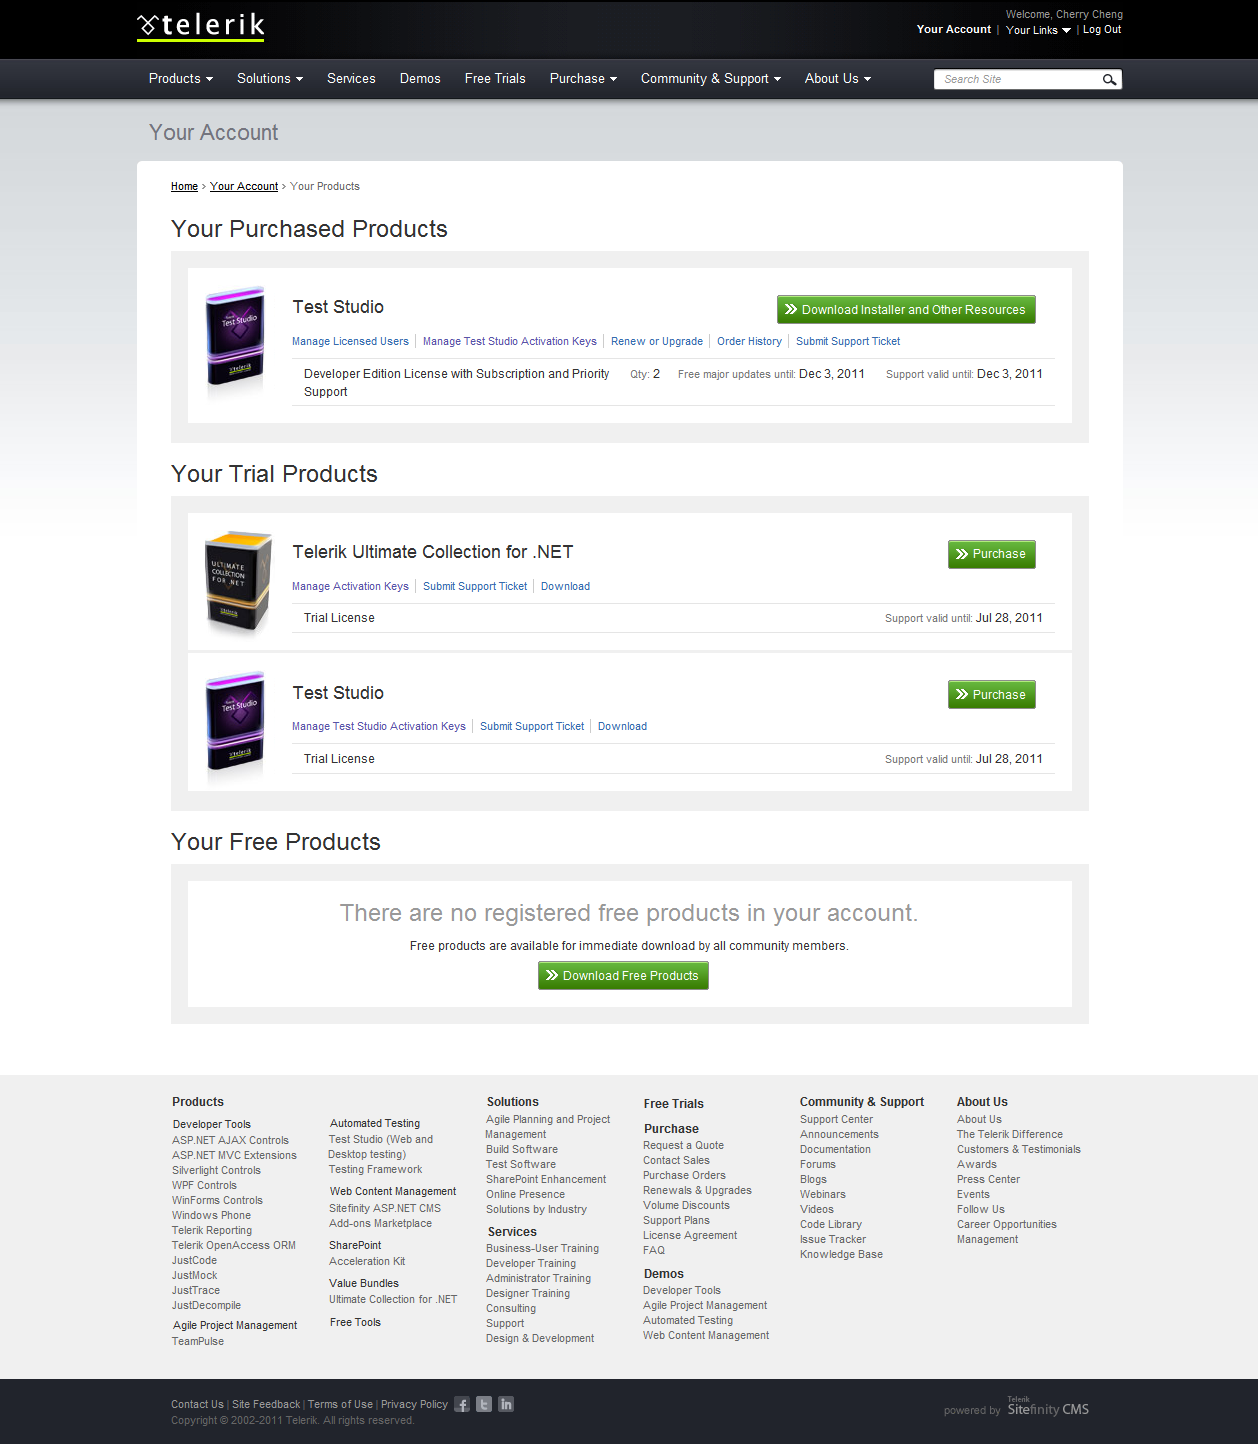Image resolution: width=1258 pixels, height=1444 pixels.
Task: Open Free Tools footer link
Action: (x=355, y=1322)
